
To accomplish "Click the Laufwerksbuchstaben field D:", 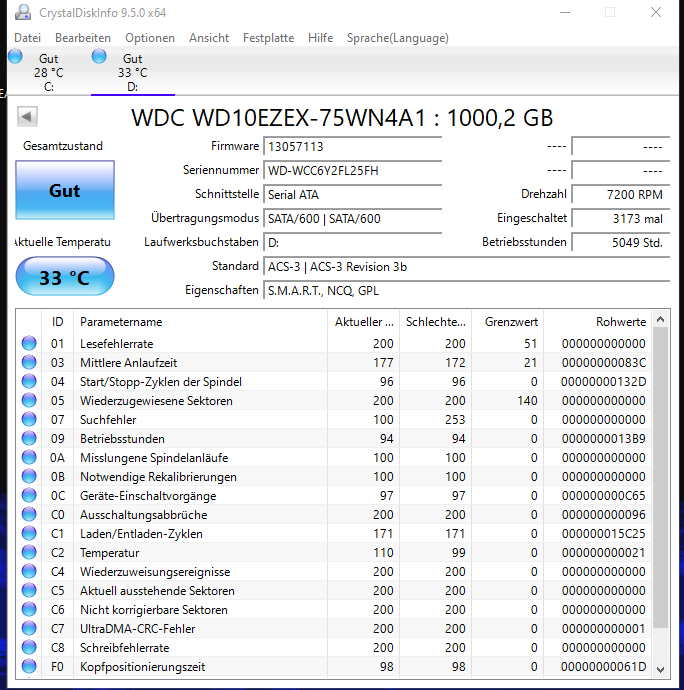I will [x=353, y=242].
